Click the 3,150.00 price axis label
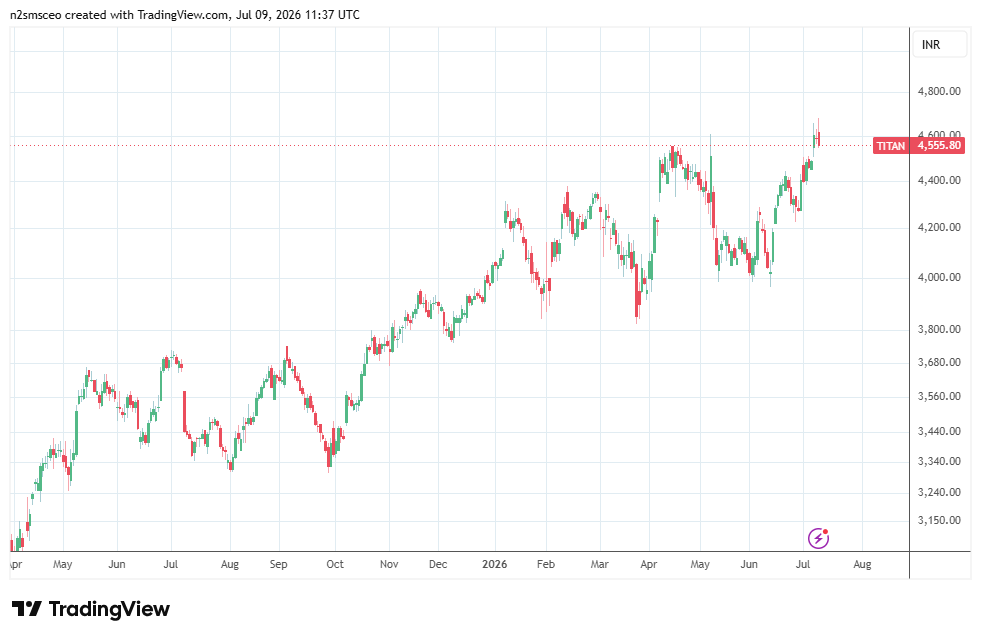 (x=938, y=520)
